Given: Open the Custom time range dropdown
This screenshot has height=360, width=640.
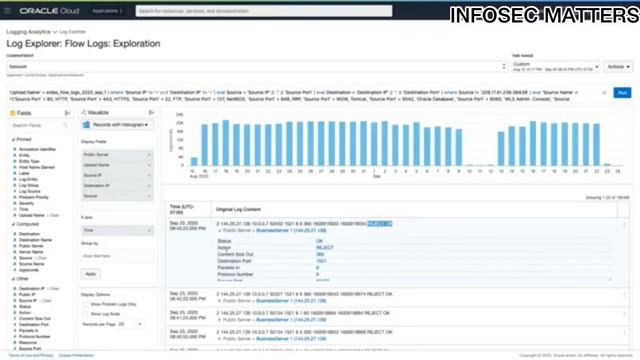Looking at the screenshot, I should click(x=556, y=67).
